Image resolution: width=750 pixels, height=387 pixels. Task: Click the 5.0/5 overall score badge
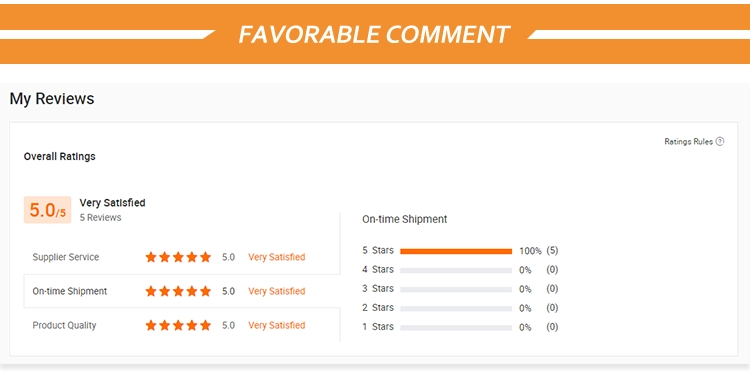click(x=47, y=210)
